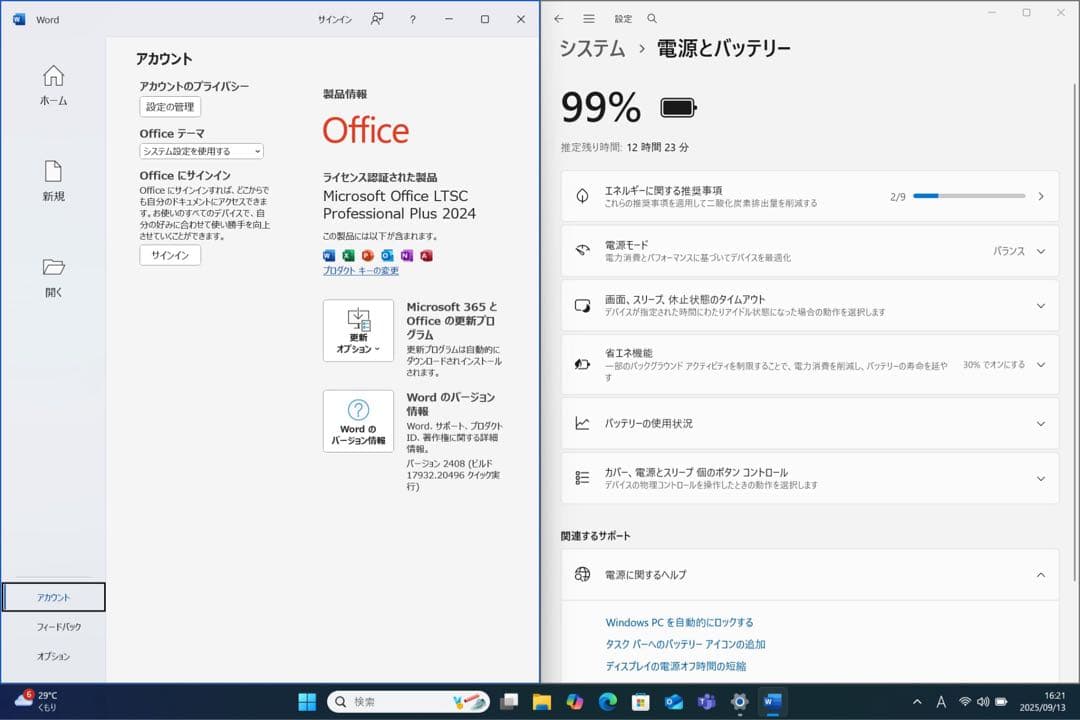Click the OneNote app icon under product info
This screenshot has width=1080, height=720.
[x=406, y=256]
